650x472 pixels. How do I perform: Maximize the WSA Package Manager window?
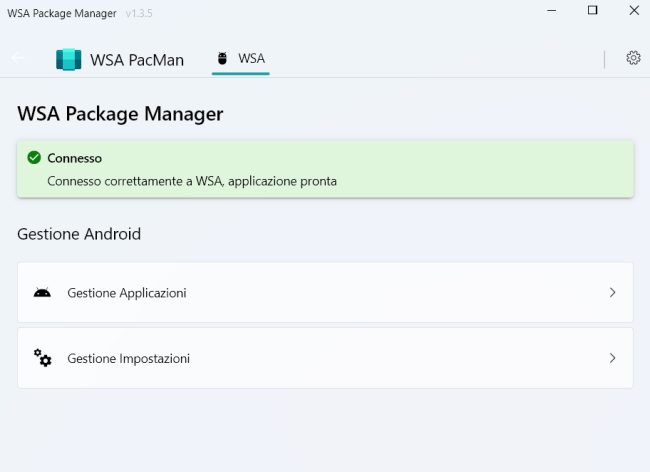click(592, 10)
